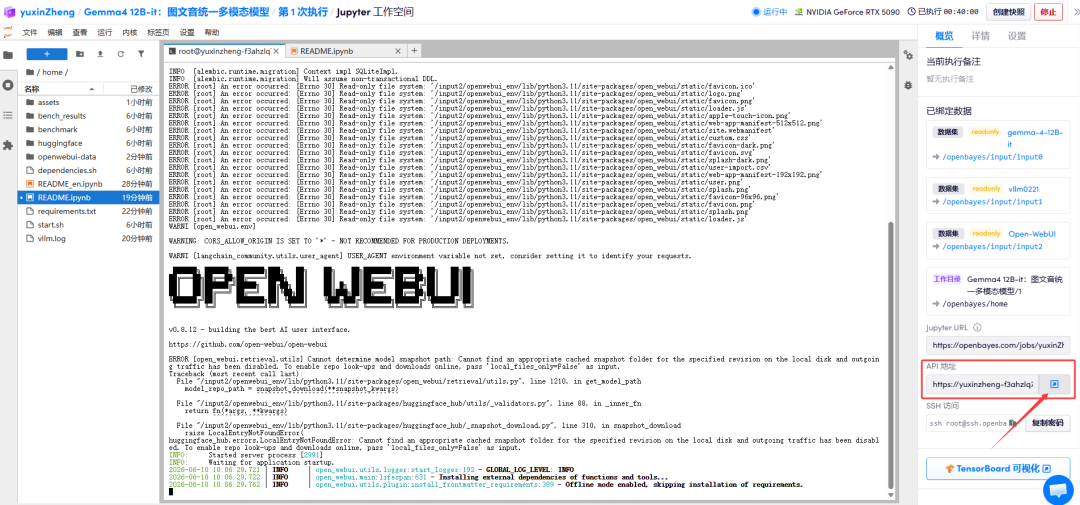Switch to the 详情 tab

click(981, 37)
